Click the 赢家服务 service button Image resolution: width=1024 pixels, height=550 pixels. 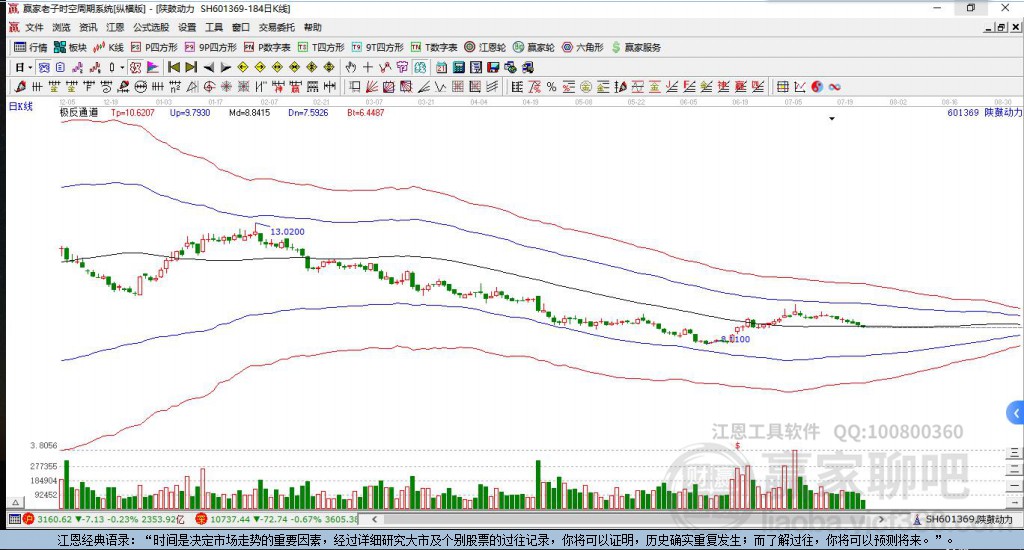(x=636, y=47)
